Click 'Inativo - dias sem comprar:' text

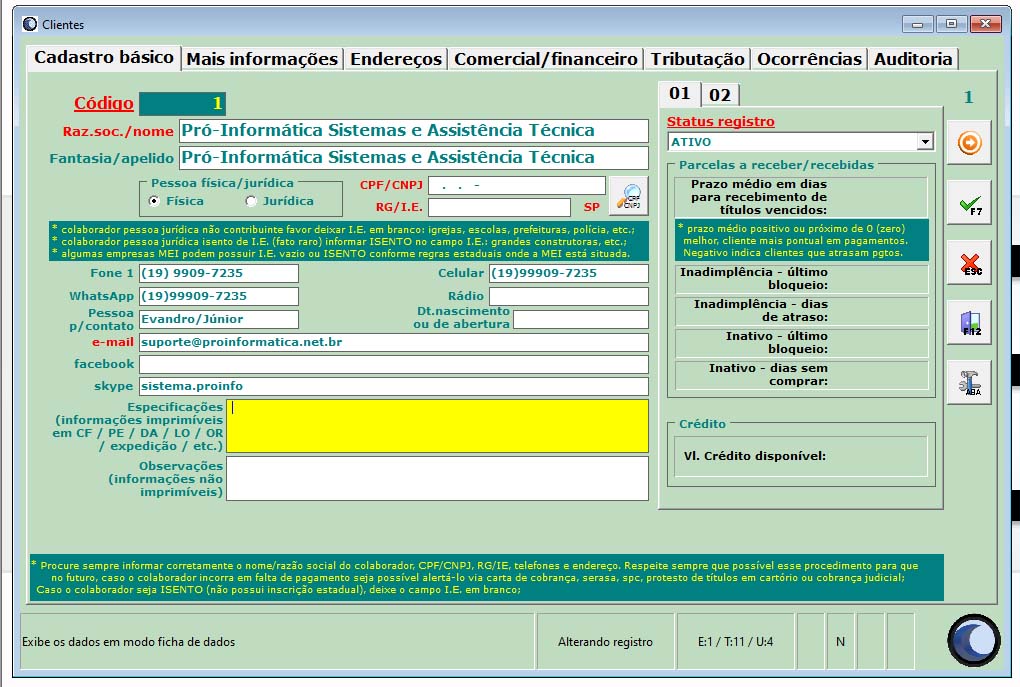(x=768, y=374)
